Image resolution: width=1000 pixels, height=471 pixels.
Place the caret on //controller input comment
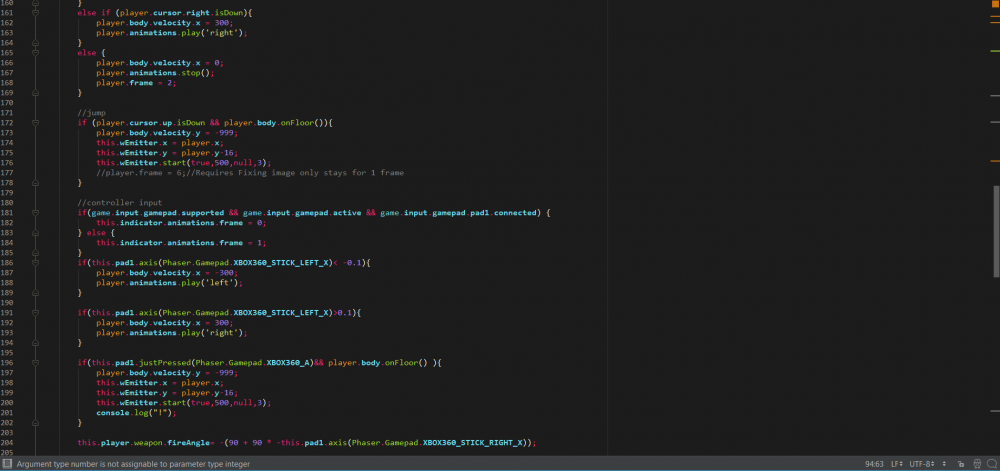pyautogui.click(x=120, y=203)
